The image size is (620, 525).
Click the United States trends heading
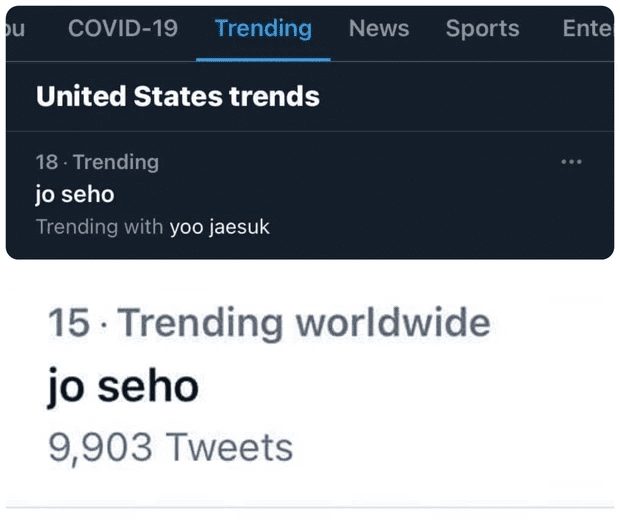point(178,96)
